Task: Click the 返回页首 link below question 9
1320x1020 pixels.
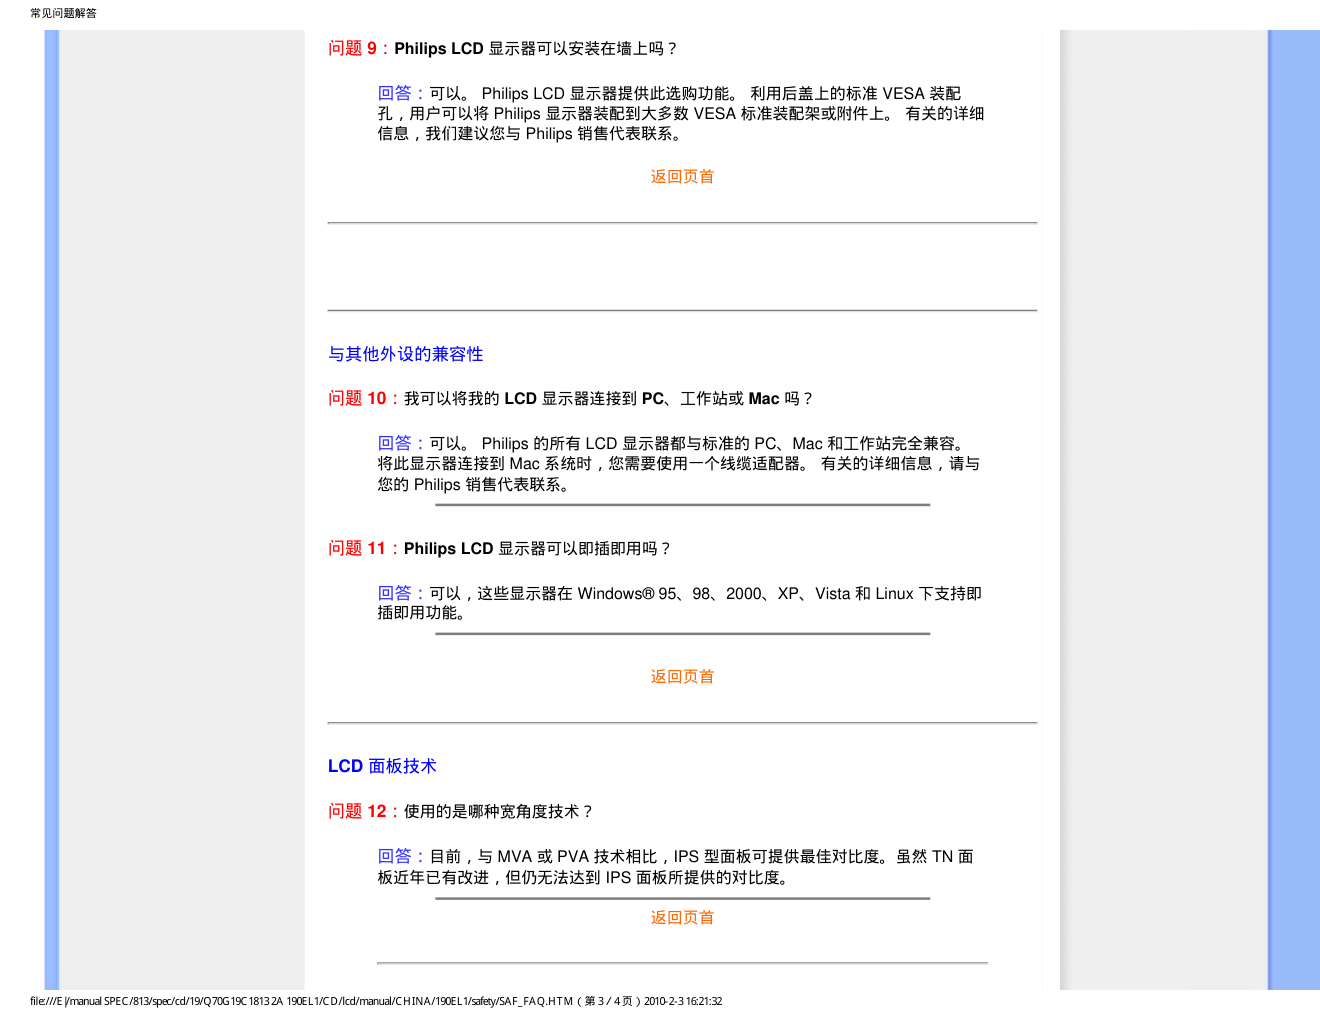Action: coord(682,176)
